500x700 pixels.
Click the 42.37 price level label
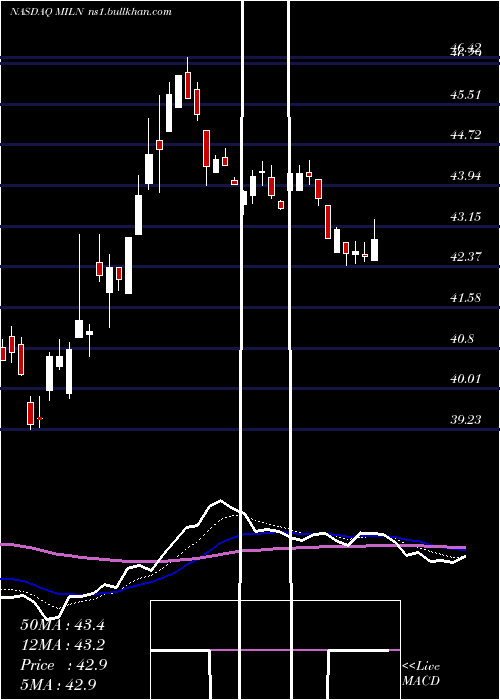[x=466, y=257]
